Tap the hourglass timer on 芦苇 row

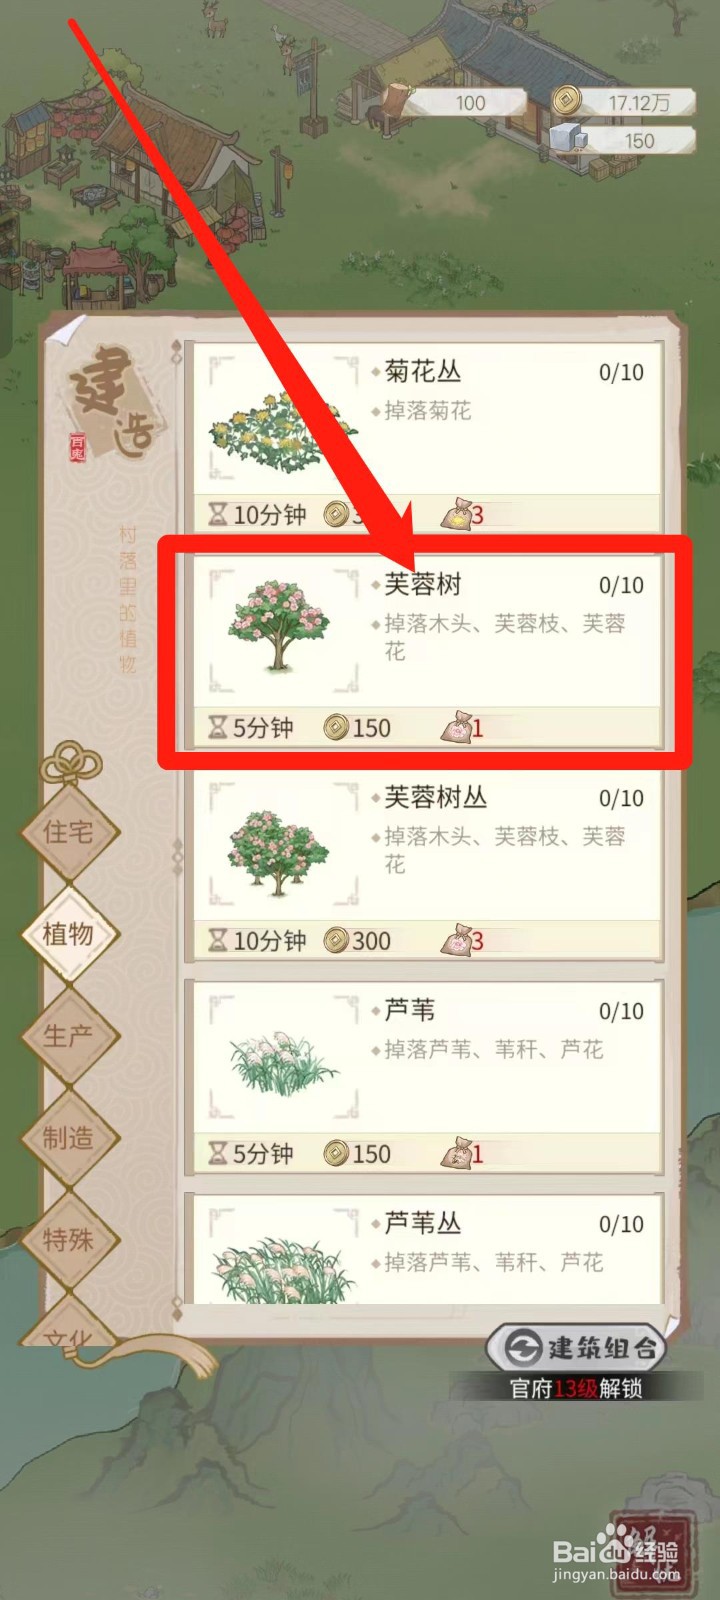tap(217, 1153)
